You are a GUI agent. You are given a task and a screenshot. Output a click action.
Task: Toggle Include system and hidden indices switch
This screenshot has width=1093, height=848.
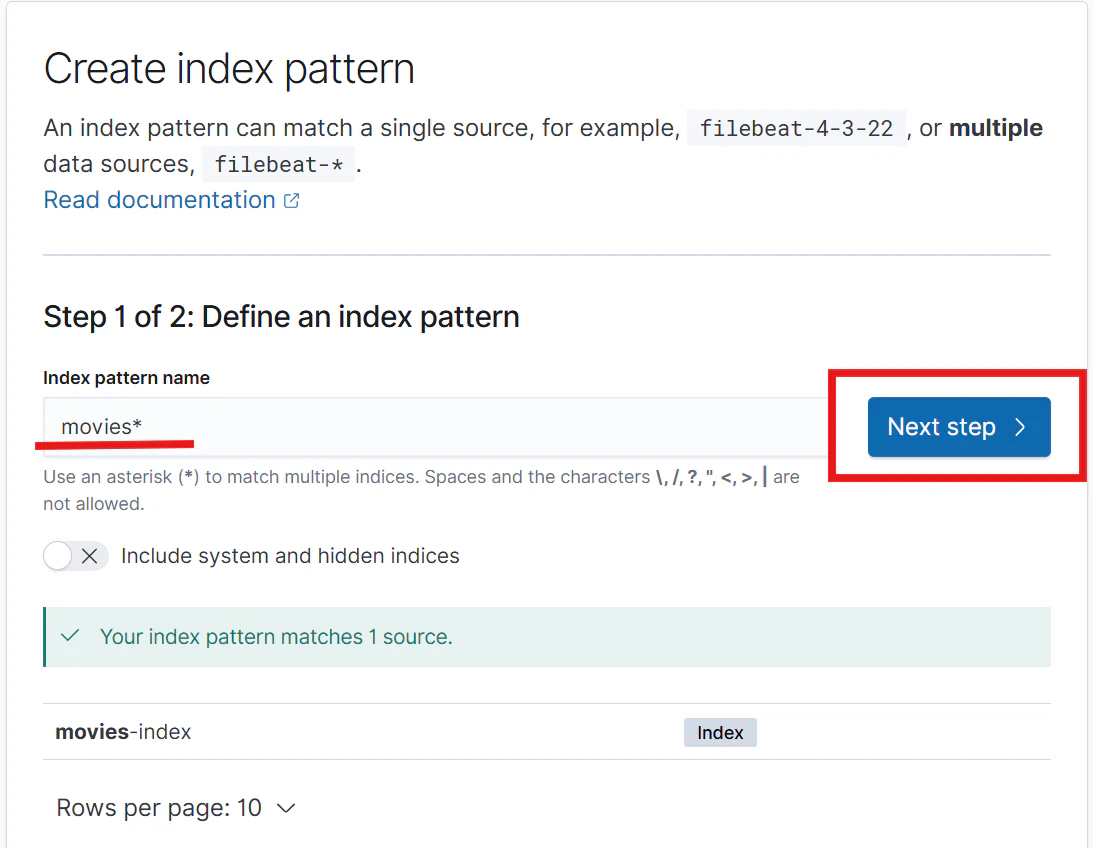[75, 556]
